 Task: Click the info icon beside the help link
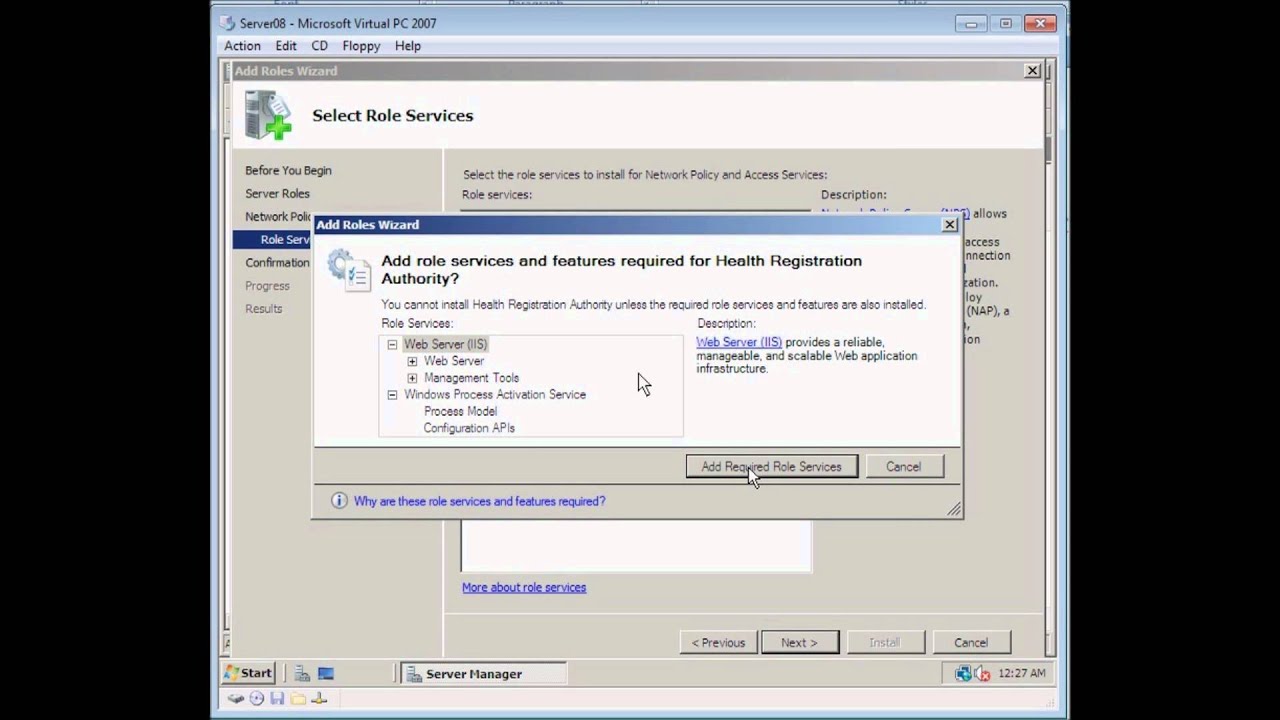point(339,501)
